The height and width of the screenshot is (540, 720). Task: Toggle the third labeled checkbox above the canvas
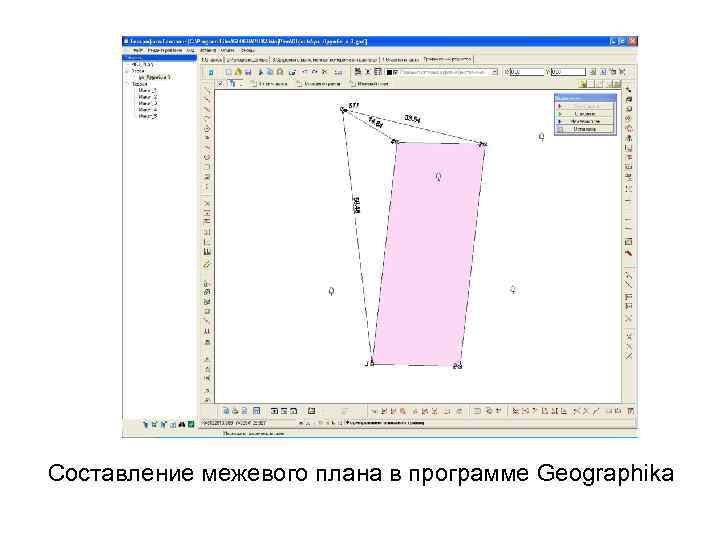[352, 84]
